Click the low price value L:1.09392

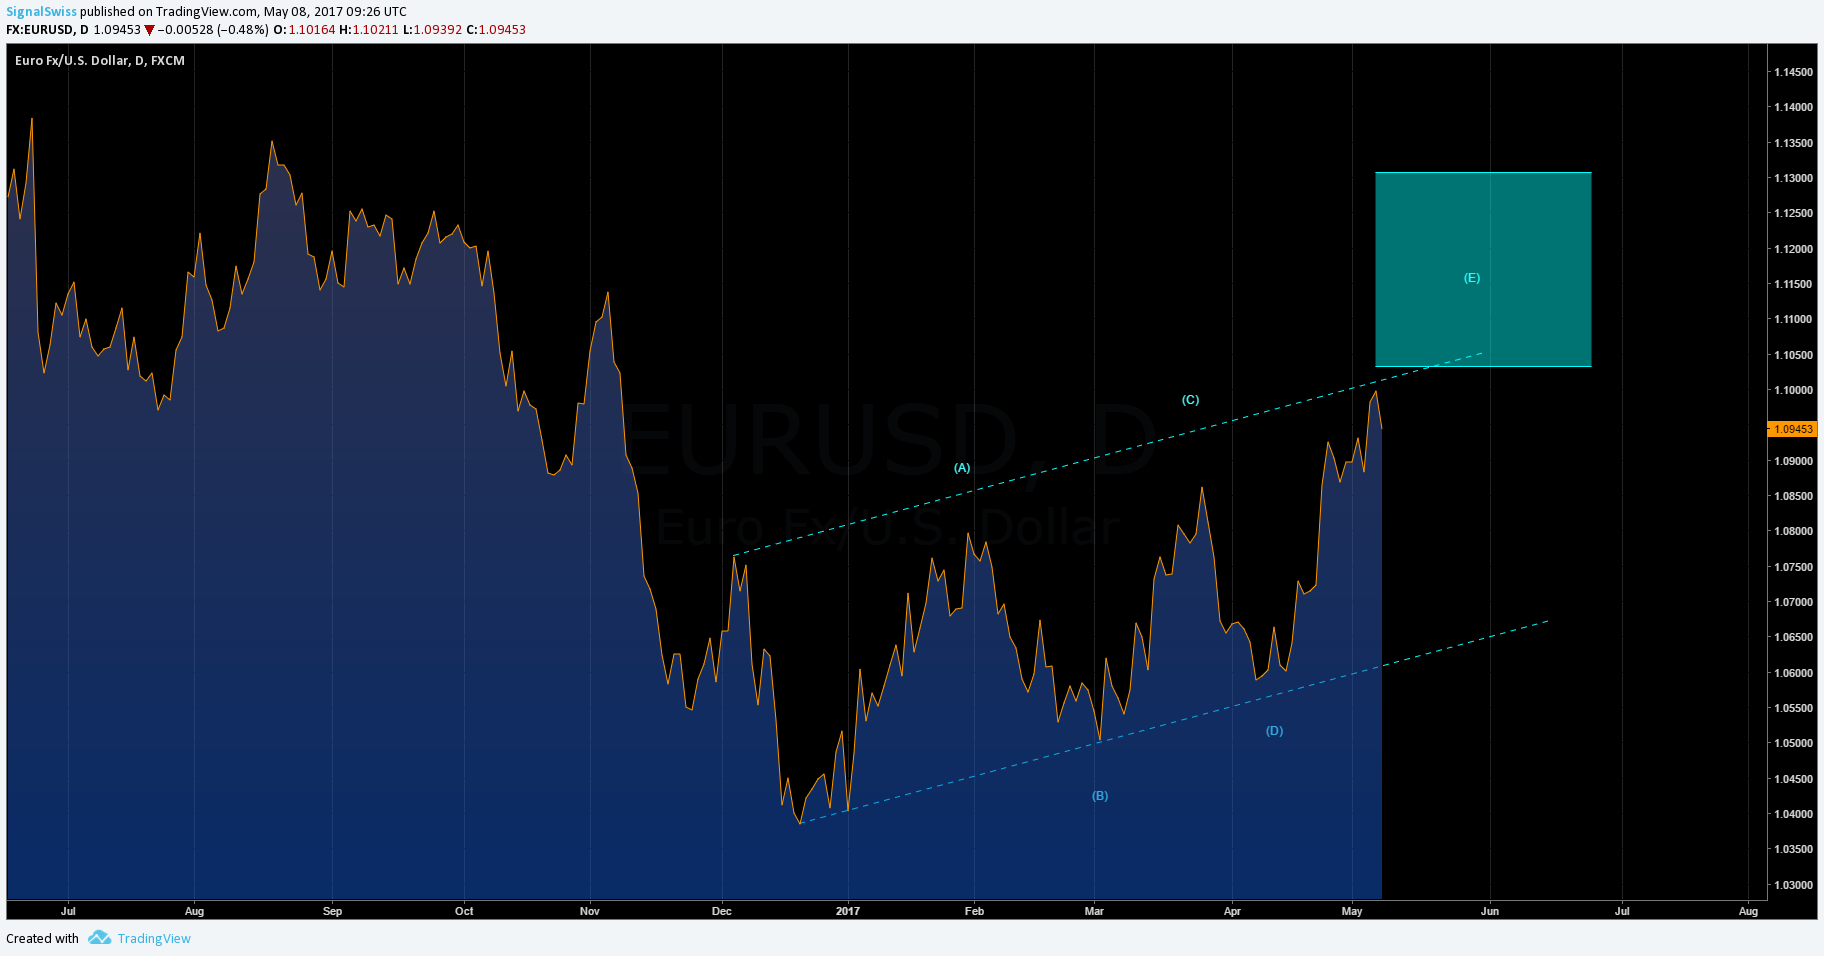[432, 30]
